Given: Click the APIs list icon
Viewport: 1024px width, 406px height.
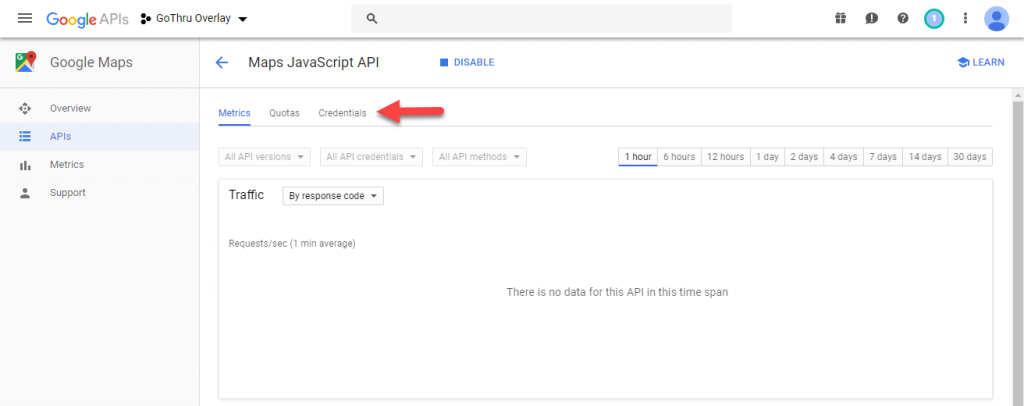Looking at the screenshot, I should tap(25, 136).
